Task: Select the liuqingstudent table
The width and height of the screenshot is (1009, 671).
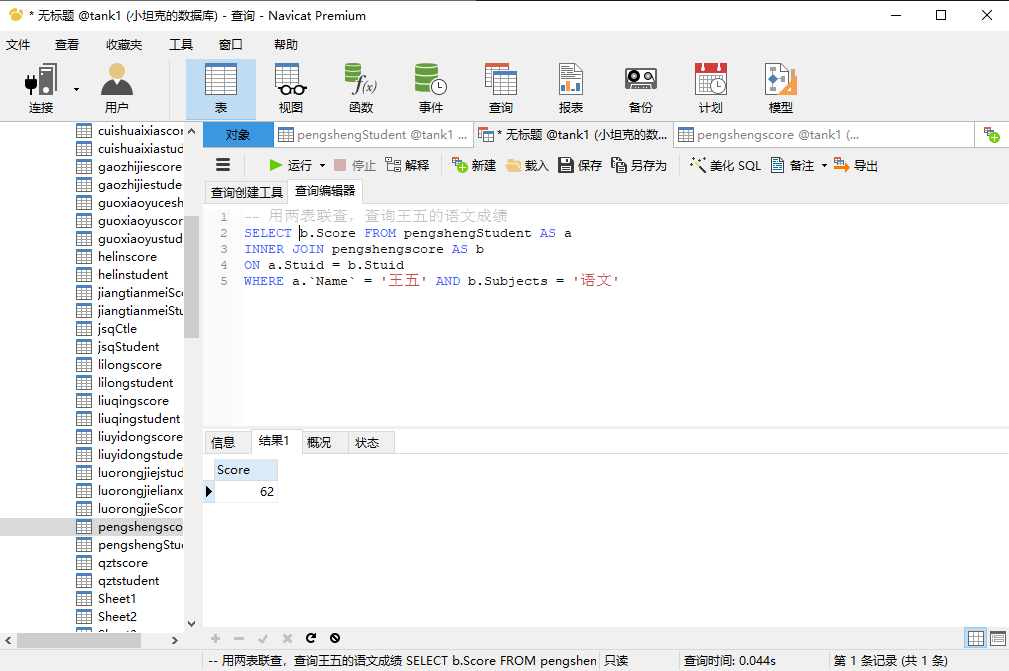Action: [x=139, y=419]
